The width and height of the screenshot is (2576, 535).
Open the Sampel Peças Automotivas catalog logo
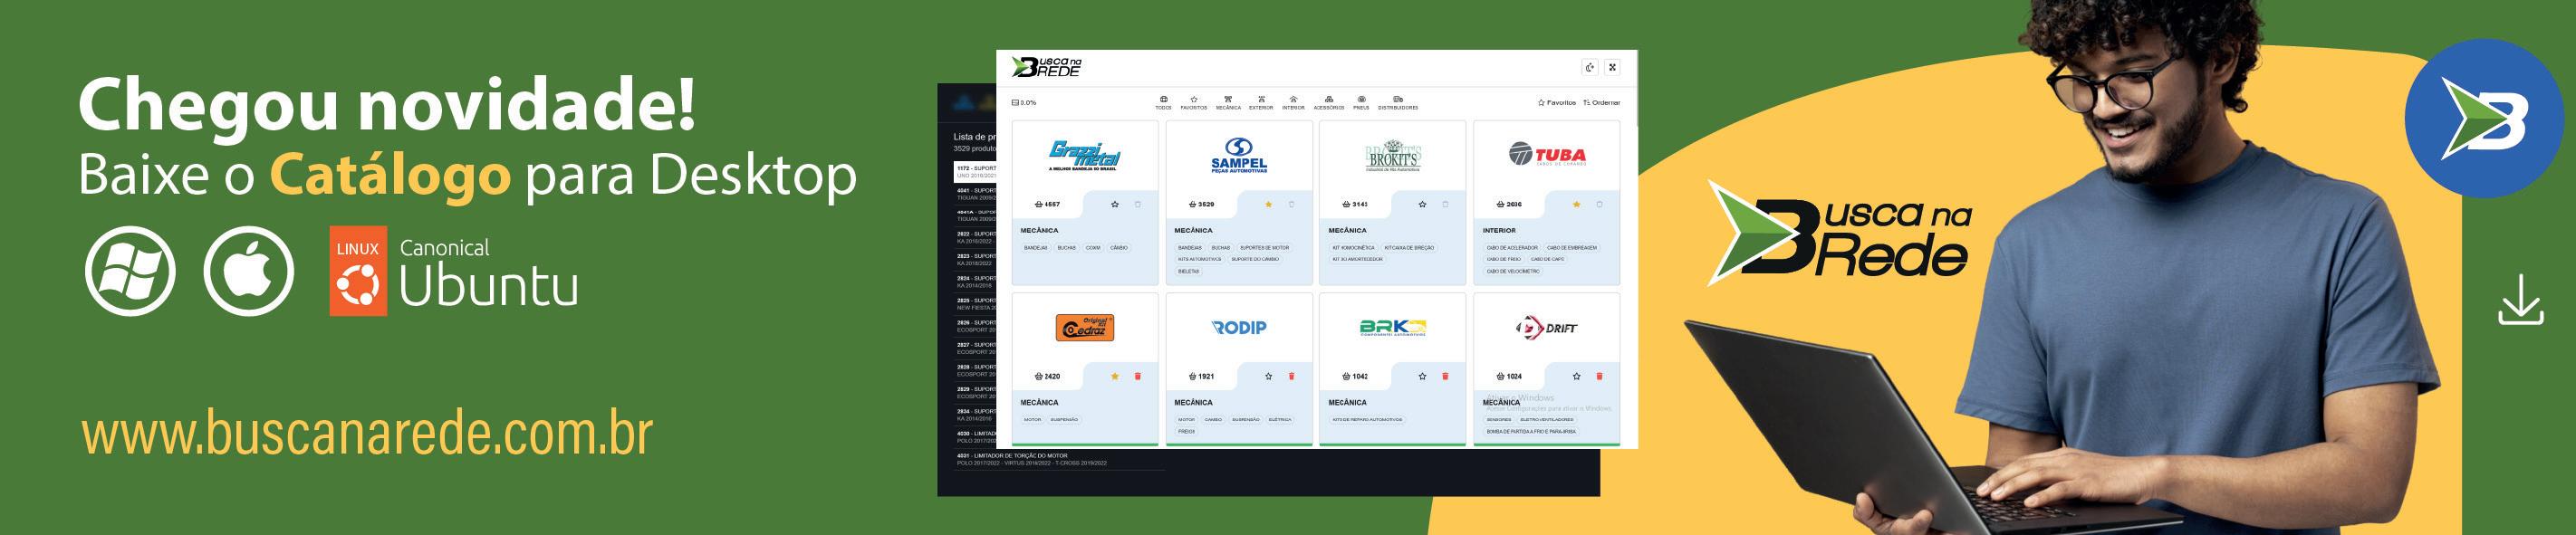click(x=1239, y=156)
